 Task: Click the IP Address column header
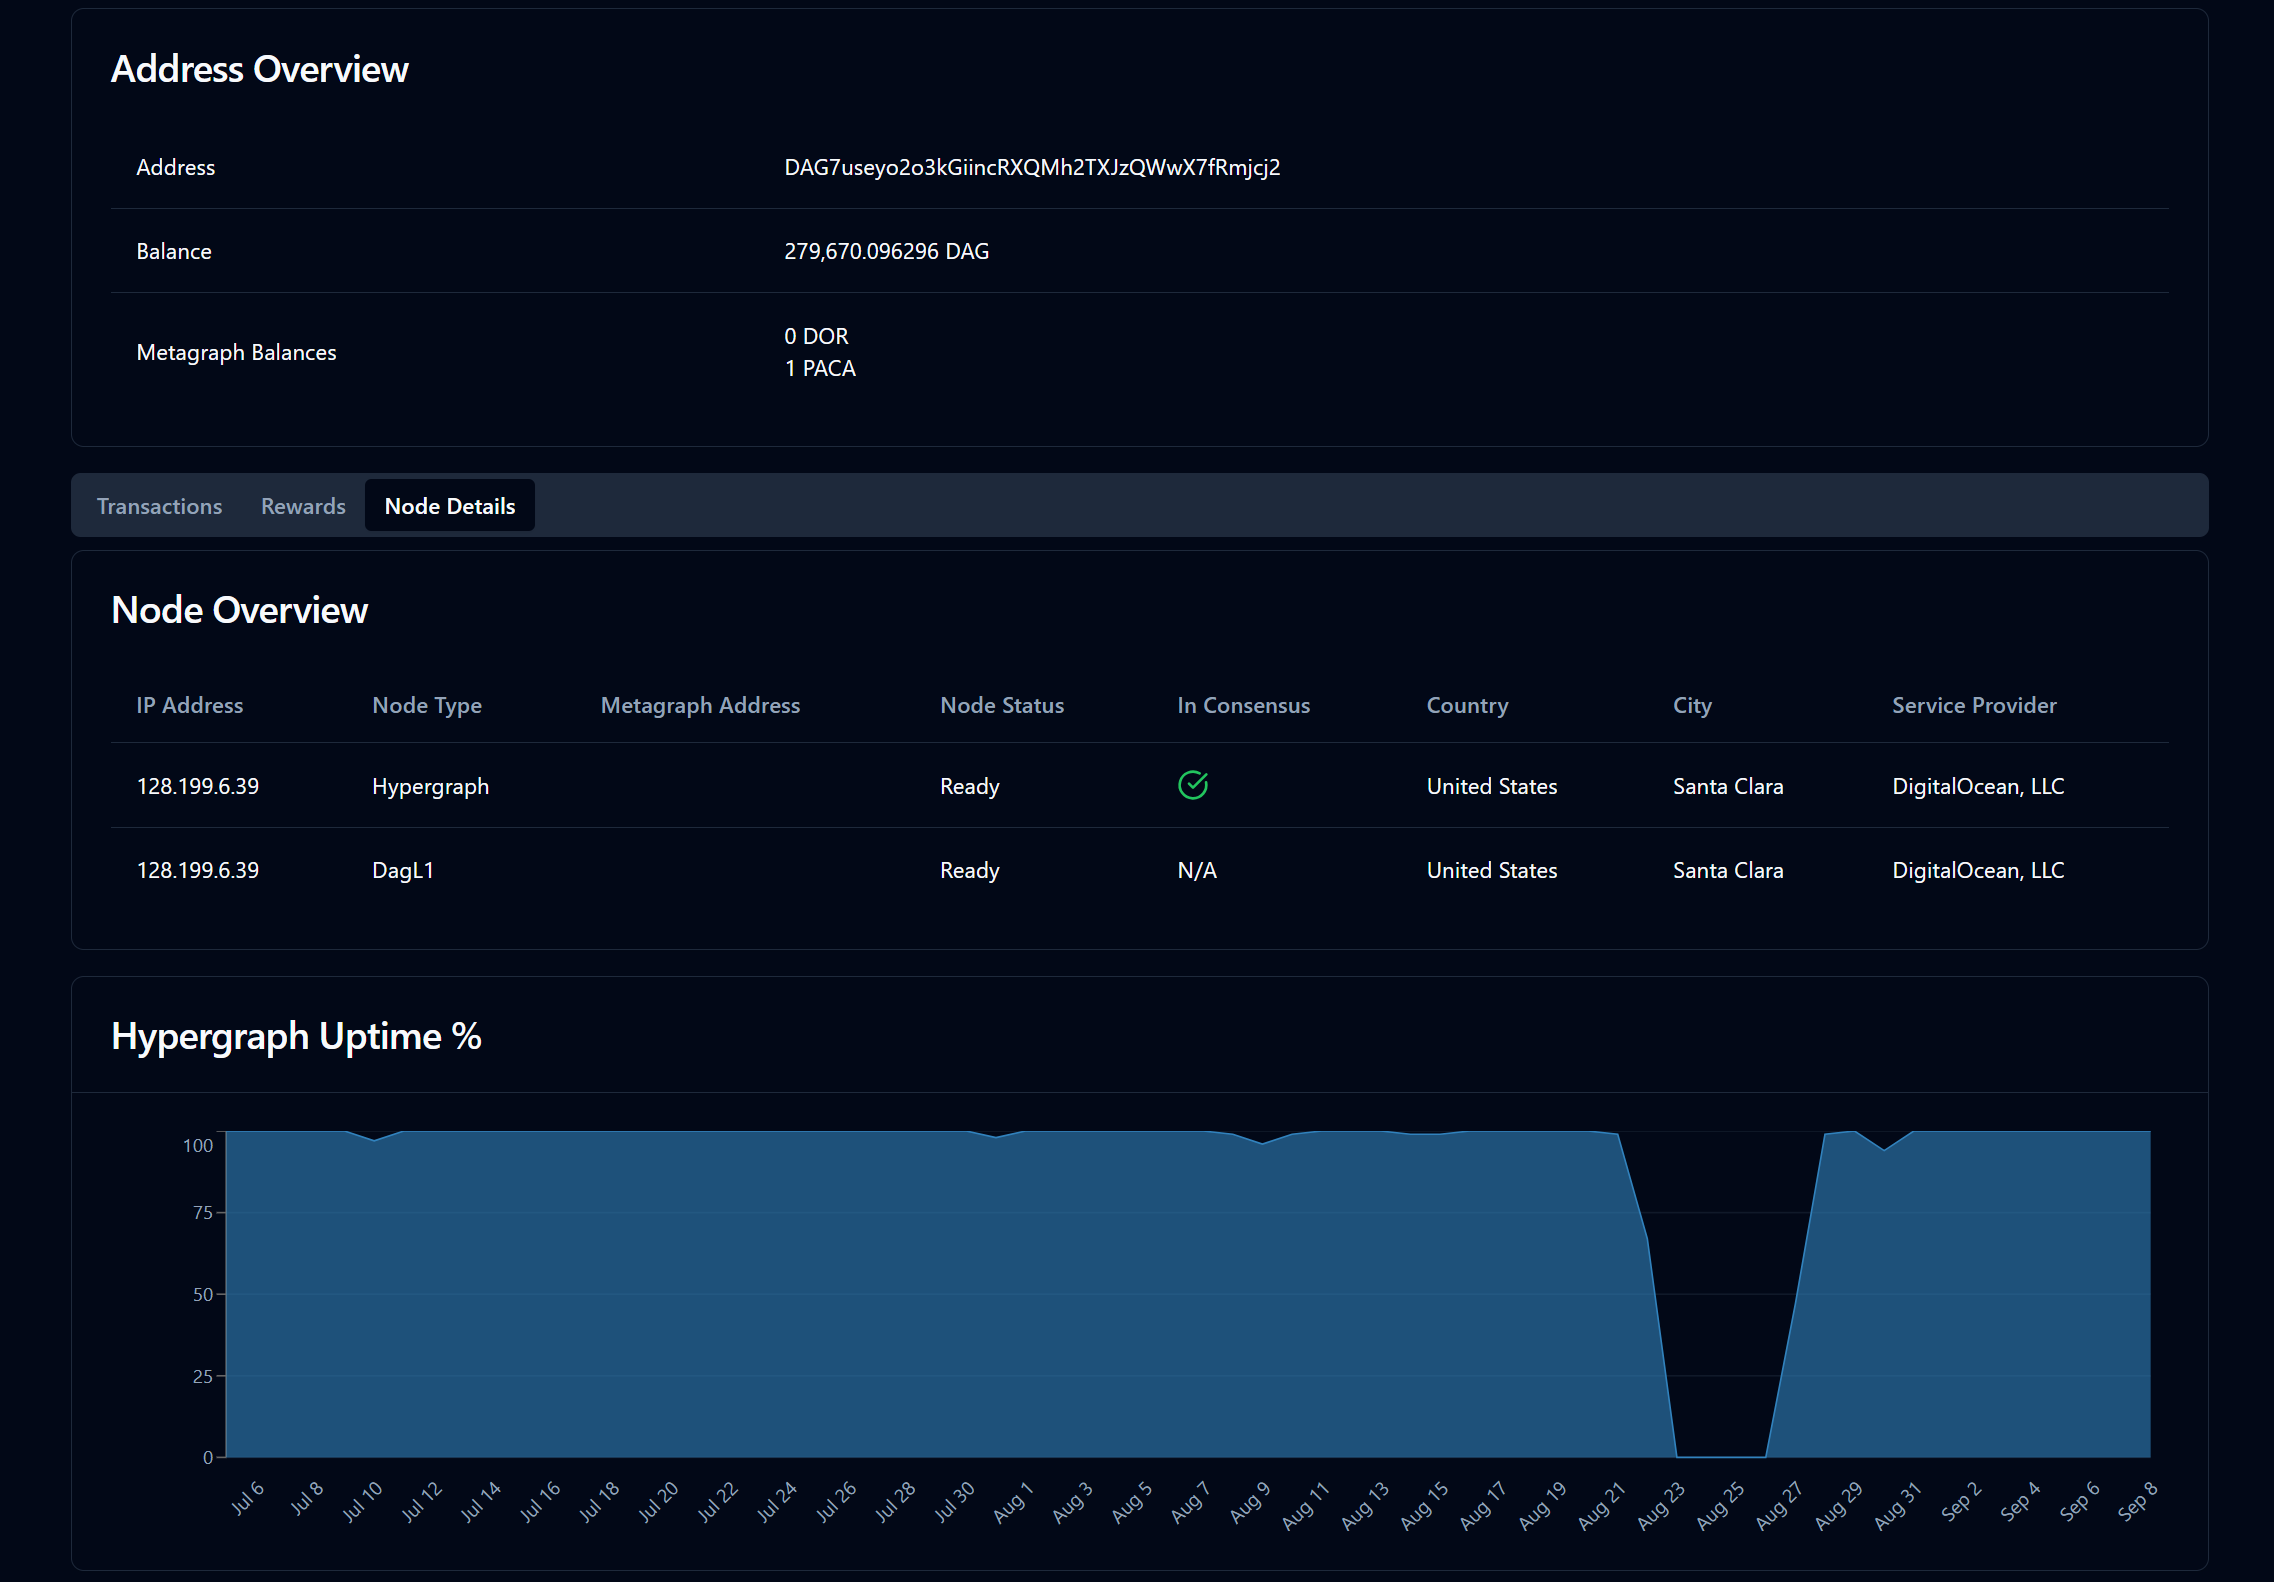coord(189,705)
